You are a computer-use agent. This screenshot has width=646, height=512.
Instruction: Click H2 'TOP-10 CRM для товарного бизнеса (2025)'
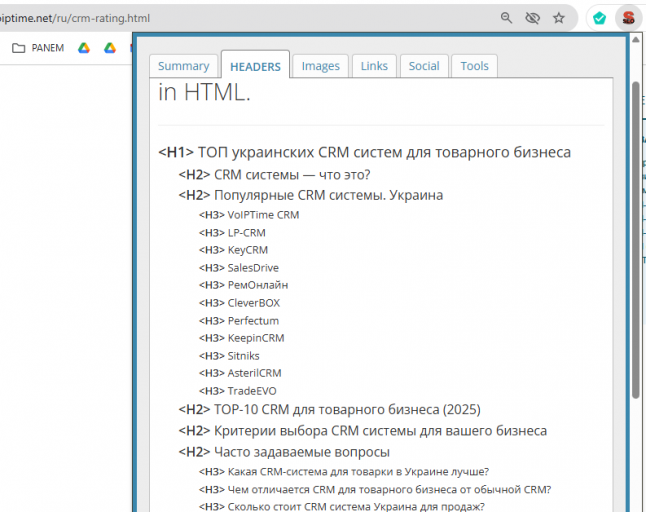(330, 409)
